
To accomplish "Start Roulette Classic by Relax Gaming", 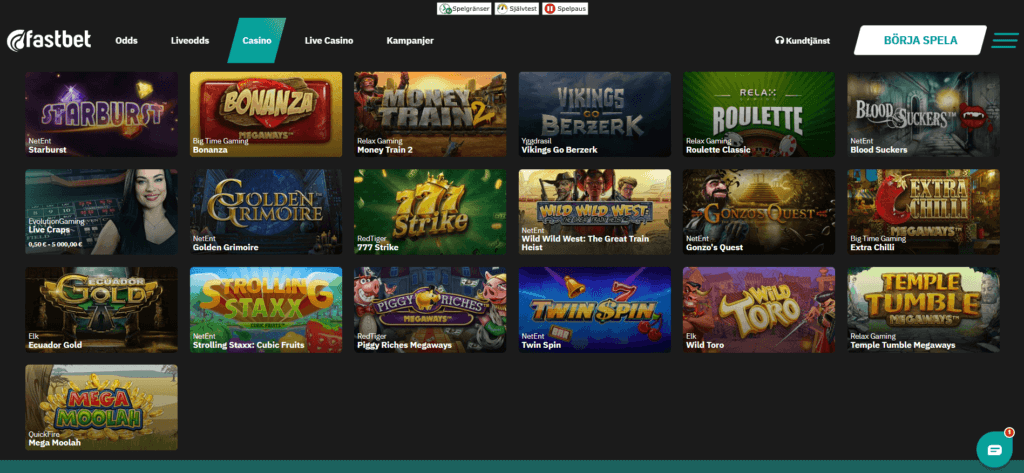I will tap(759, 114).
